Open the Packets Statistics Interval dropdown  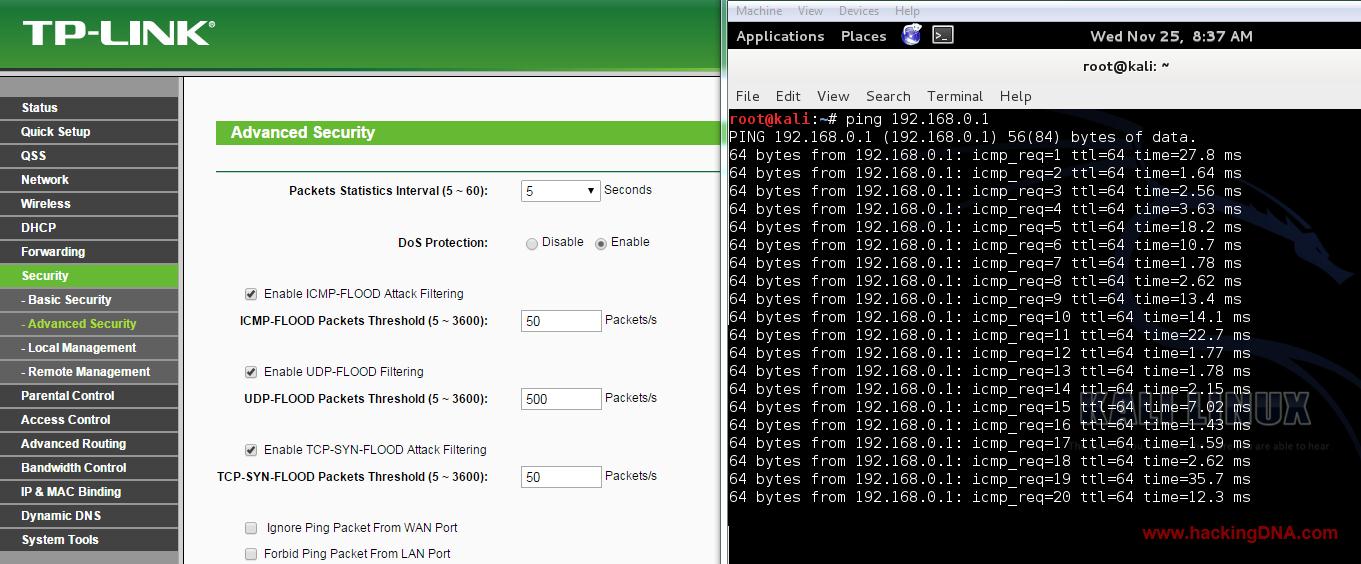(x=560, y=191)
